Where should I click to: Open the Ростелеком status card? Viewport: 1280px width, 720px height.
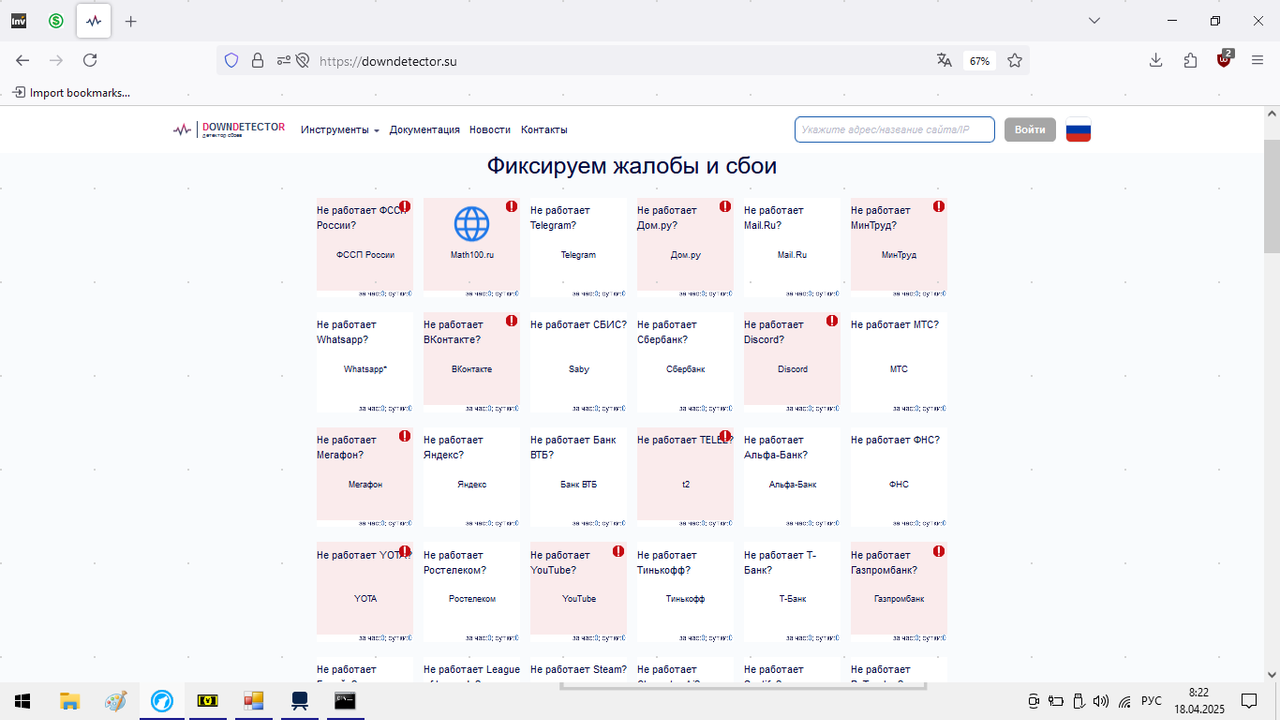[x=472, y=592]
